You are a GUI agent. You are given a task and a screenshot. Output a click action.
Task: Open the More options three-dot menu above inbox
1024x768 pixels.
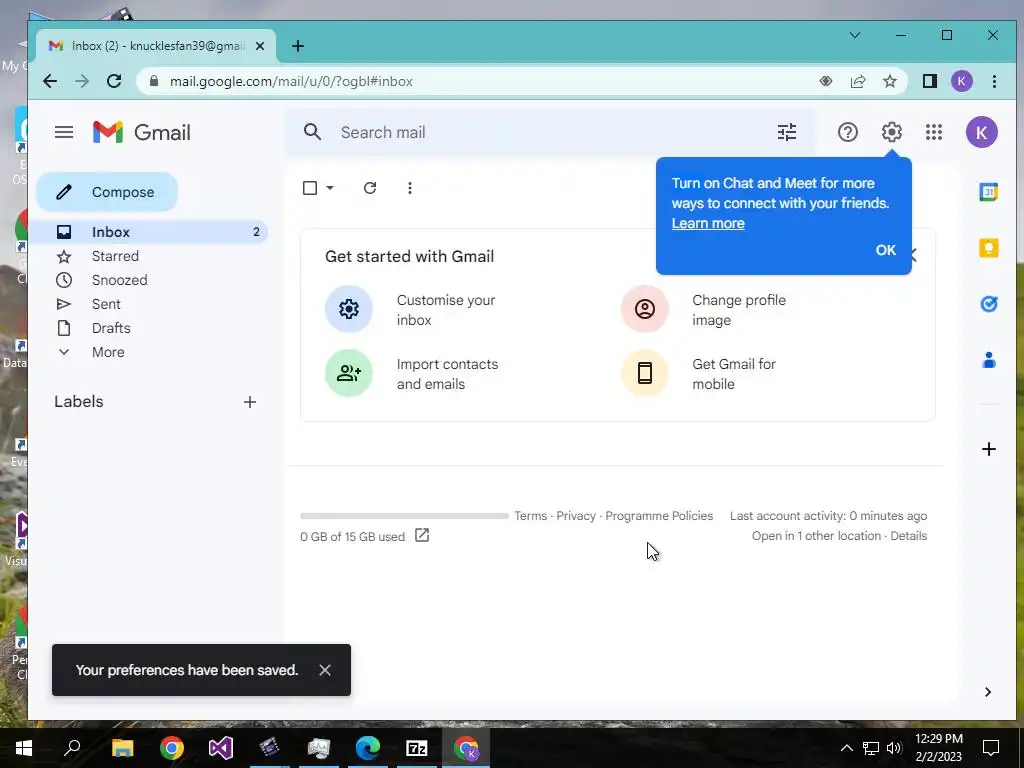pos(409,188)
